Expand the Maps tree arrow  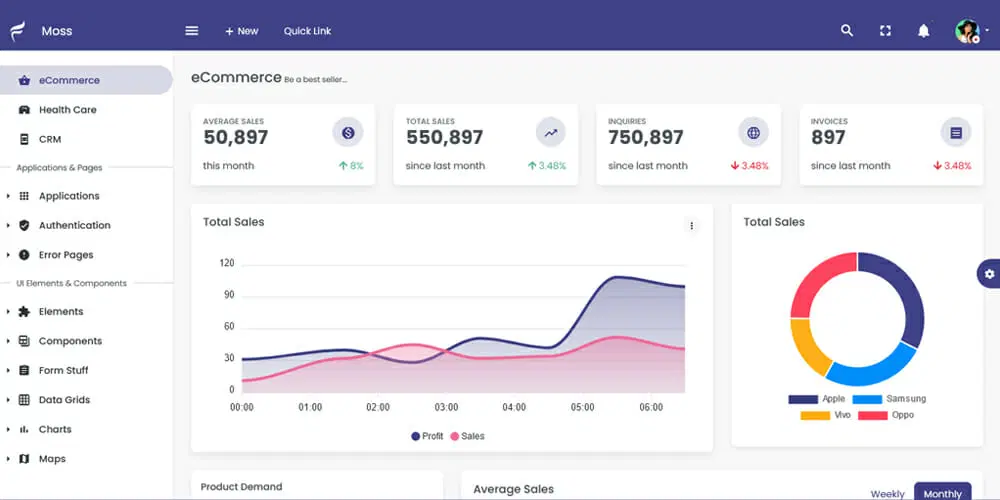coord(8,459)
